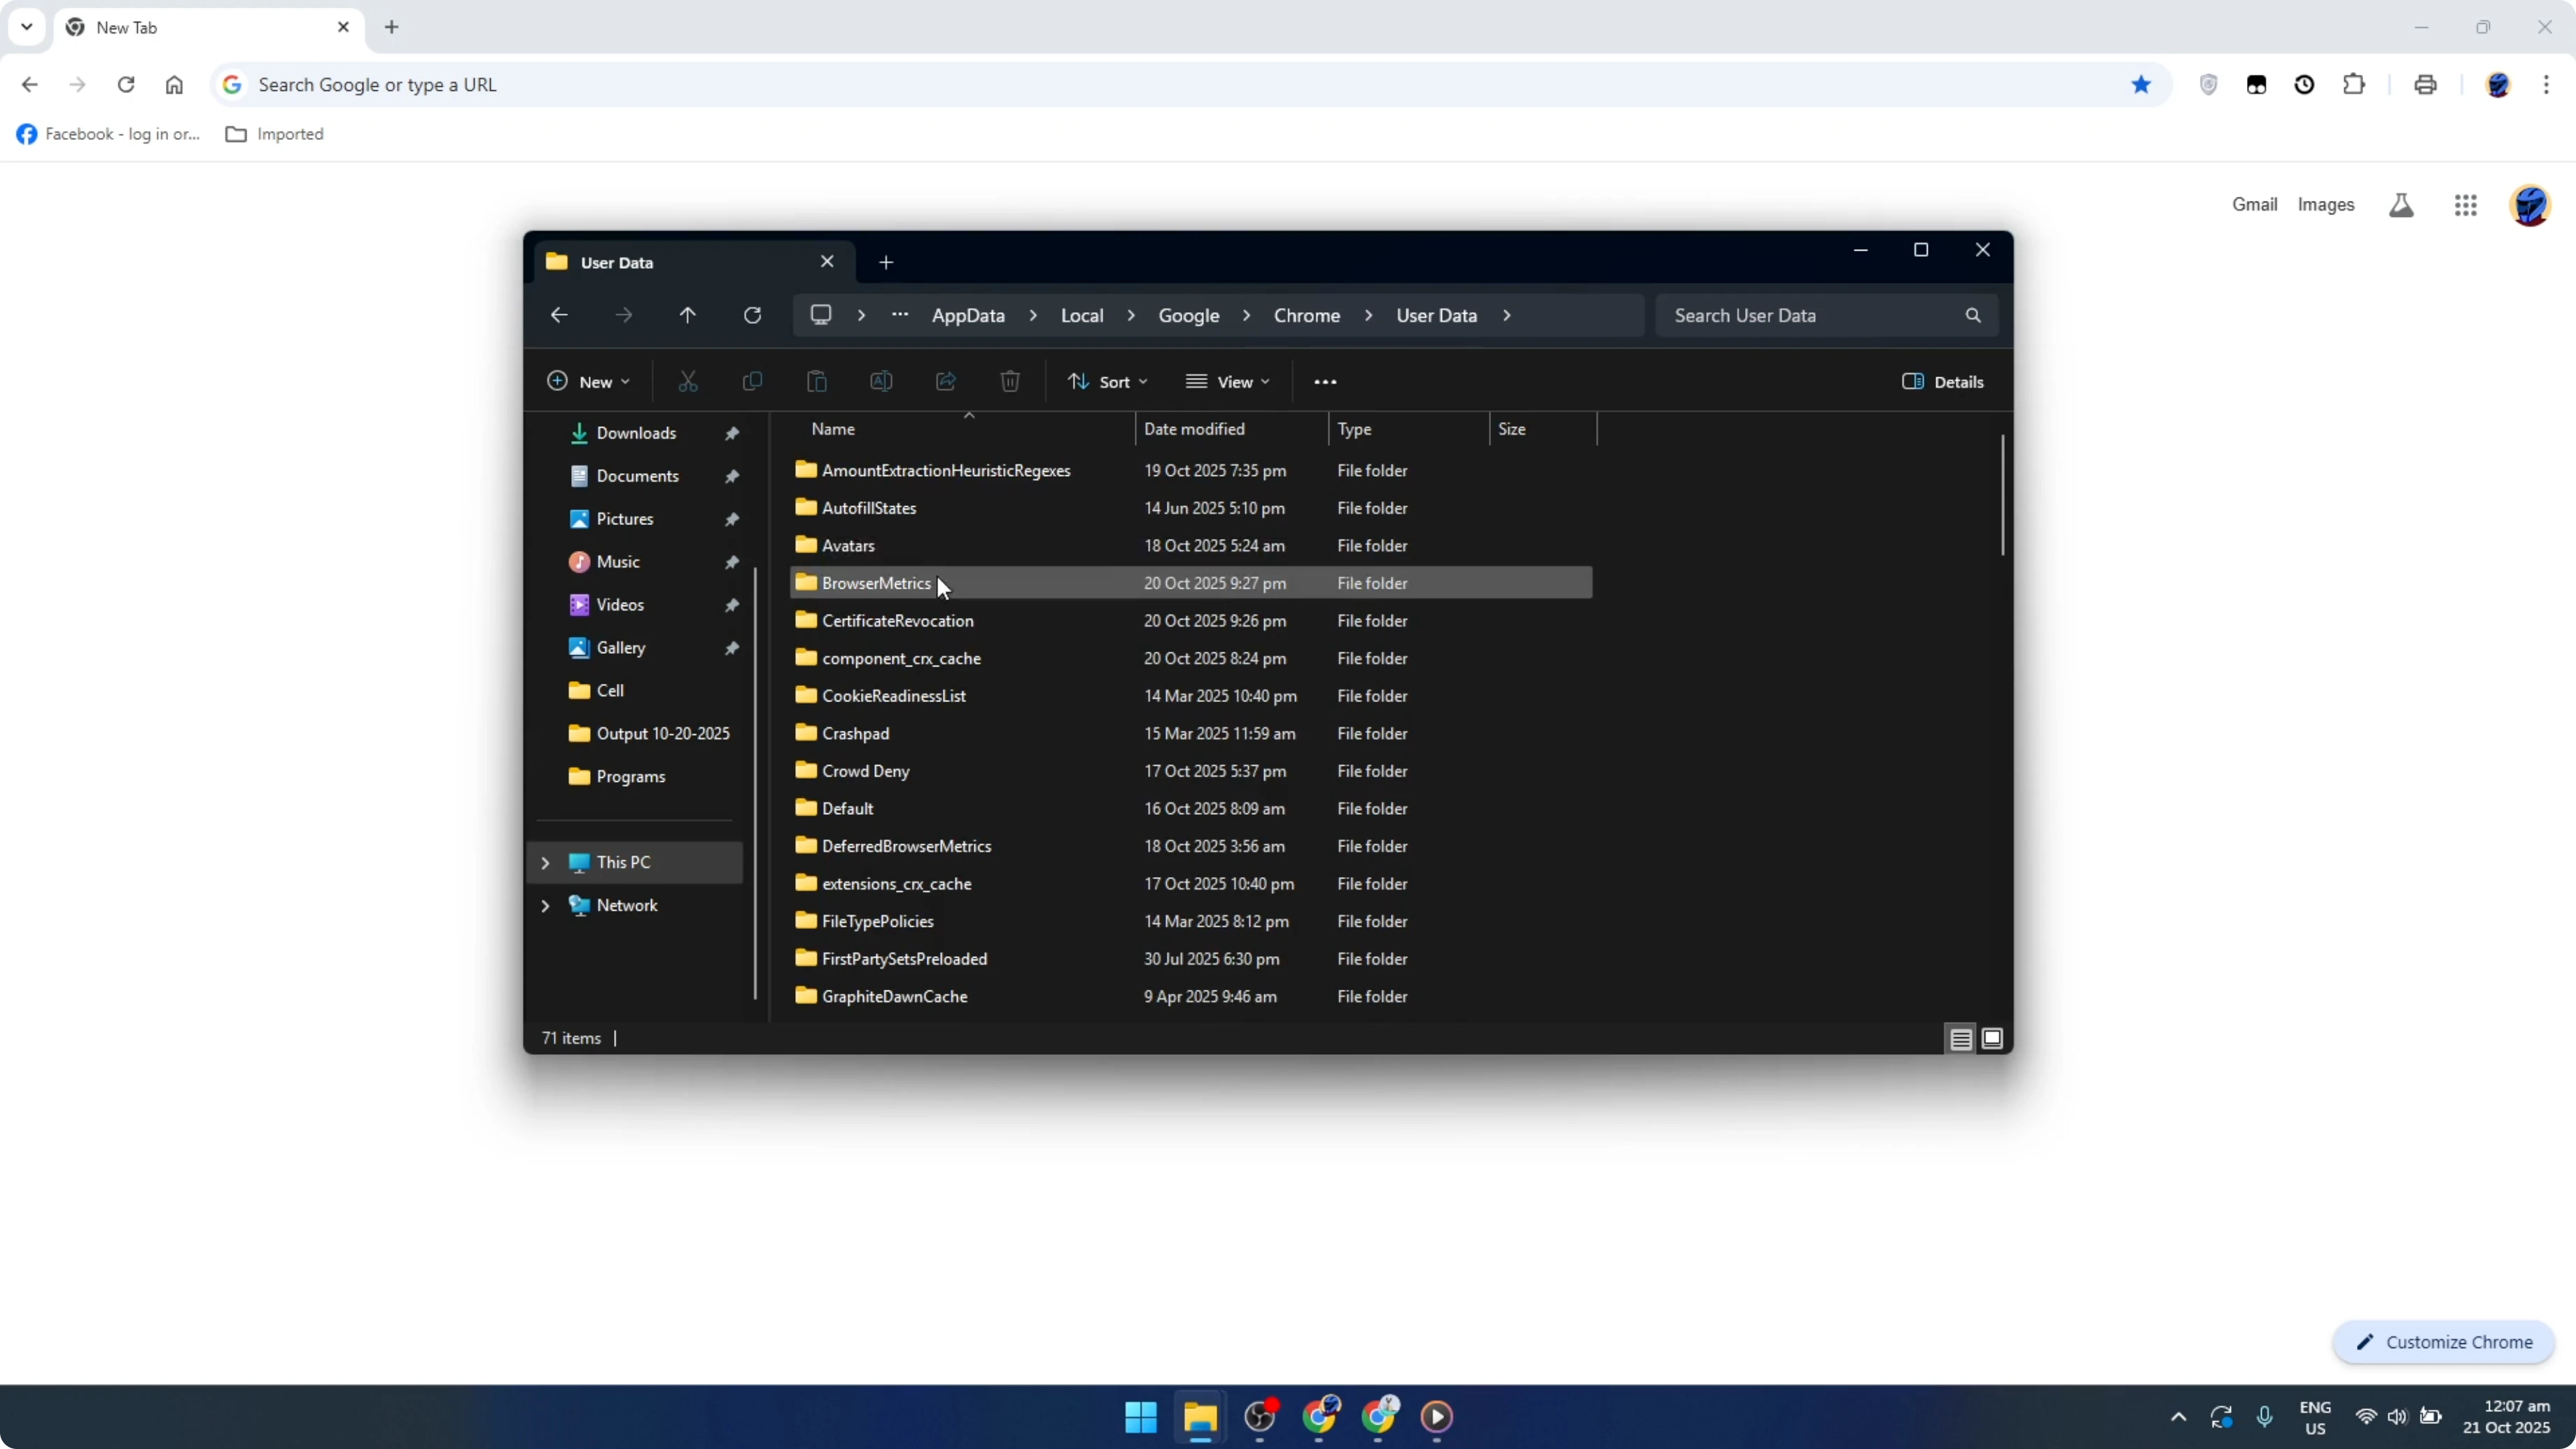Select Downloads in the sidebar

pyautogui.click(x=637, y=433)
